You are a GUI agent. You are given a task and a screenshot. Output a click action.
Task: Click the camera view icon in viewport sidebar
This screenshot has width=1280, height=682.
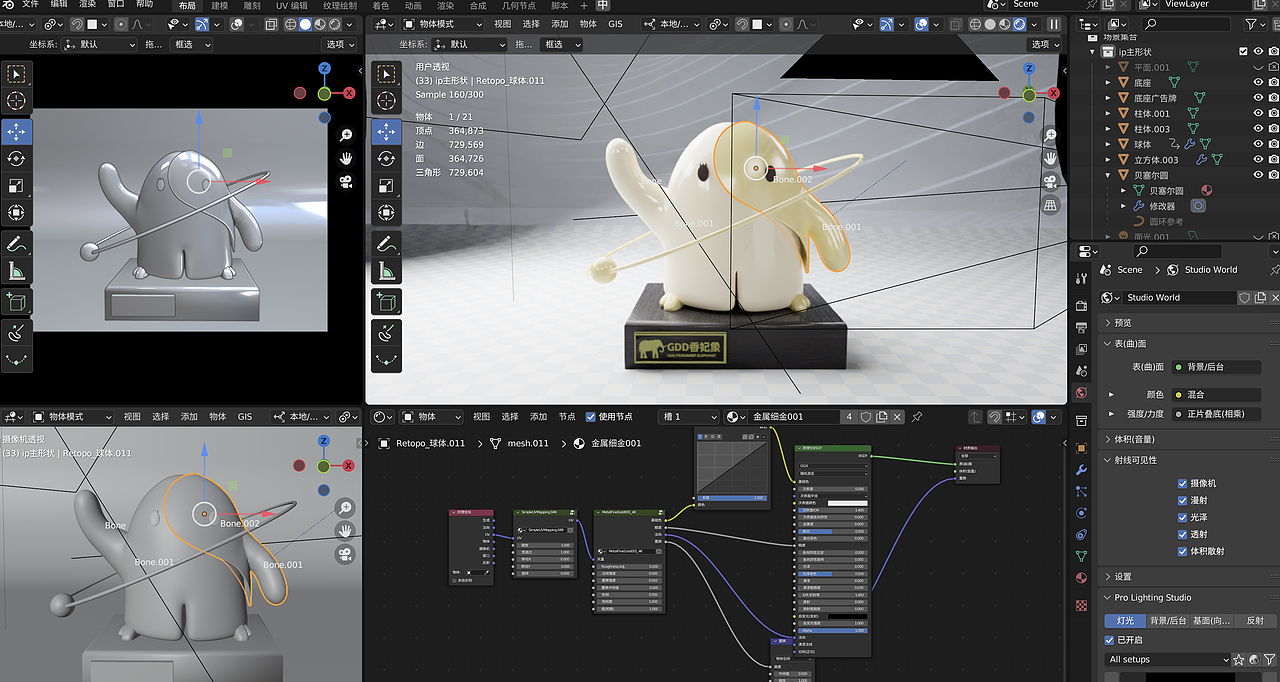pos(1049,181)
